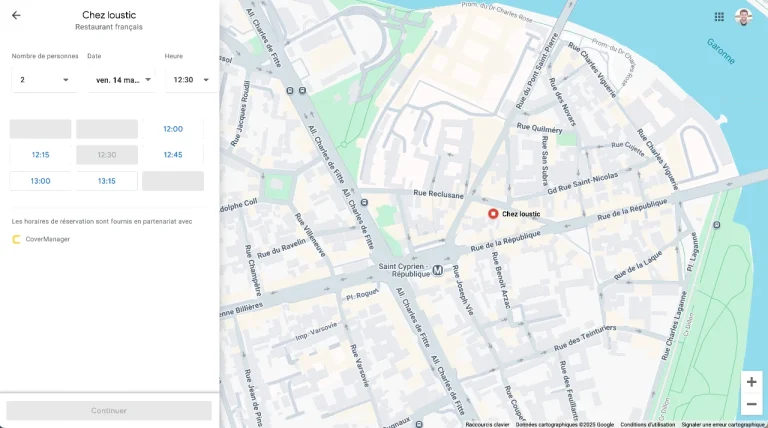Select the 13:00 time slot
Viewport: 768px width, 428px height.
click(40, 181)
